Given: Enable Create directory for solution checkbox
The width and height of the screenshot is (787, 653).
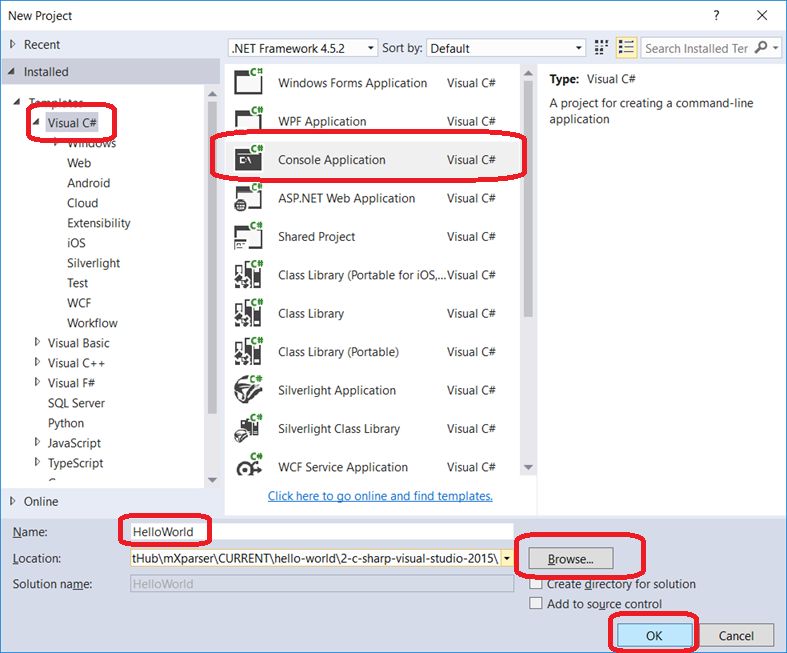Looking at the screenshot, I should tap(536, 584).
